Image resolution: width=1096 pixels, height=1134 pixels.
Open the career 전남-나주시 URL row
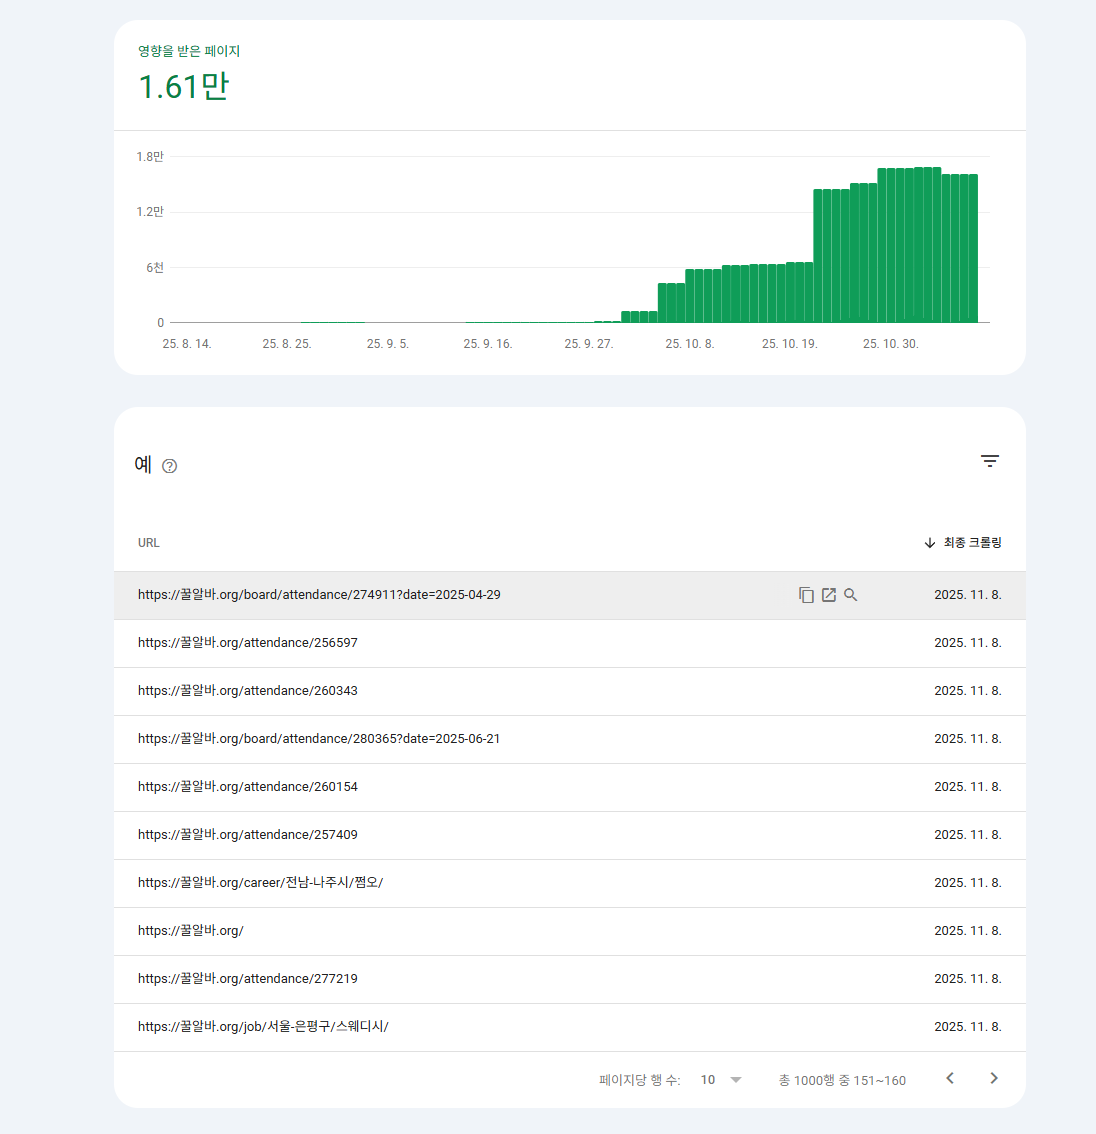pyautogui.click(x=261, y=883)
